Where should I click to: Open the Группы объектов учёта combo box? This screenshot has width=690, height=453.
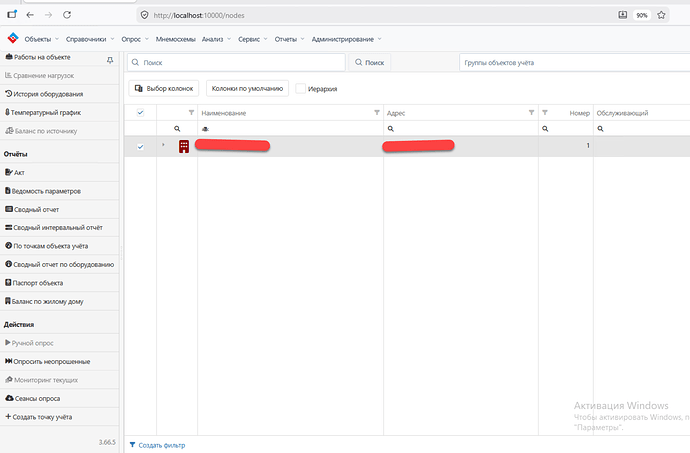pos(574,63)
